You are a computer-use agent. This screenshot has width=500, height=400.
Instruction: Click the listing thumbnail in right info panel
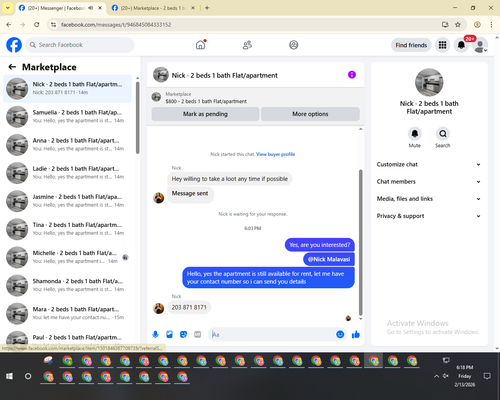pos(429,83)
